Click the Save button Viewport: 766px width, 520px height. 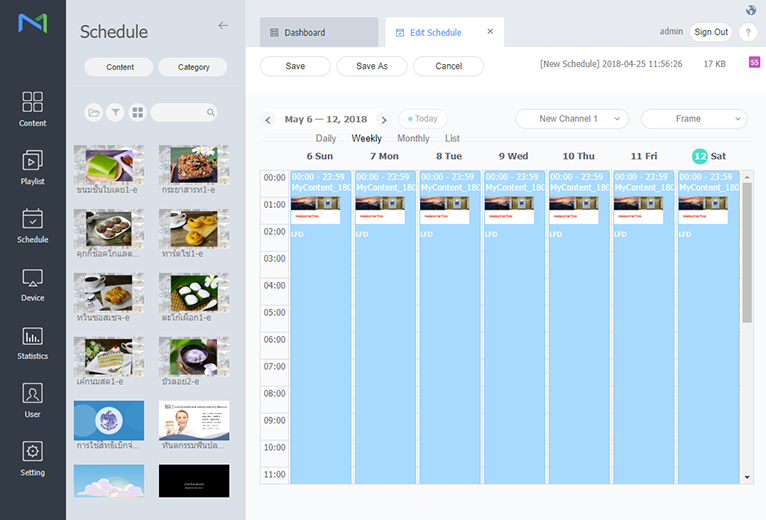coord(295,66)
